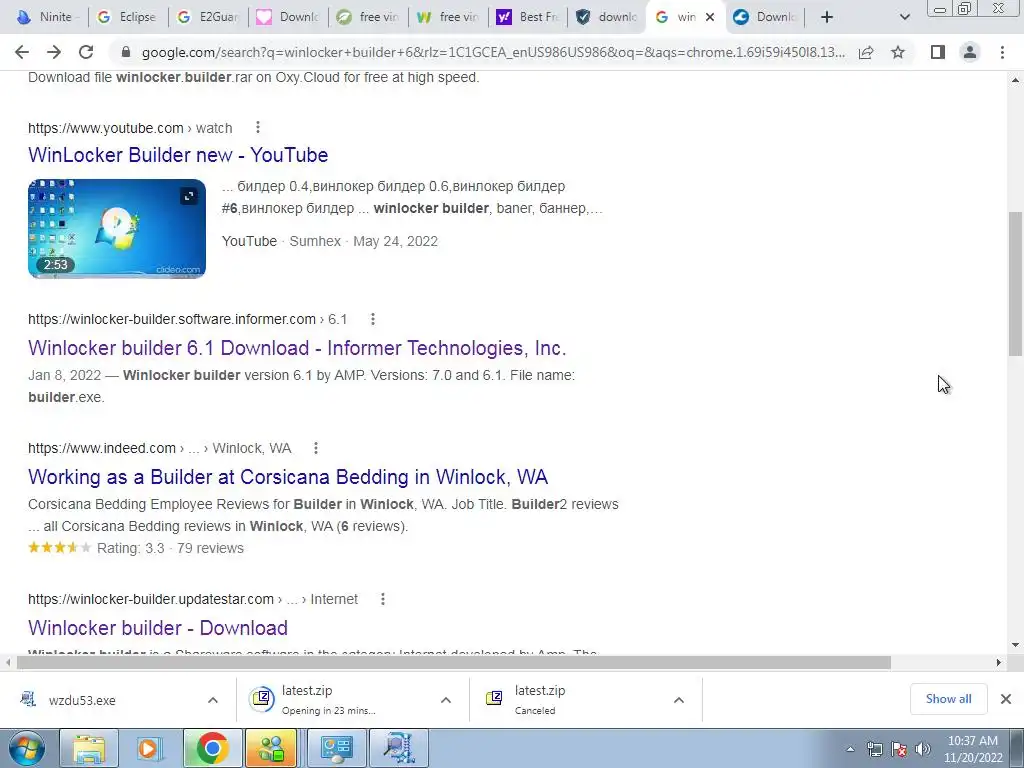This screenshot has height=768, width=1024.
Task: Close the active winlocker search tab
Action: click(710, 17)
